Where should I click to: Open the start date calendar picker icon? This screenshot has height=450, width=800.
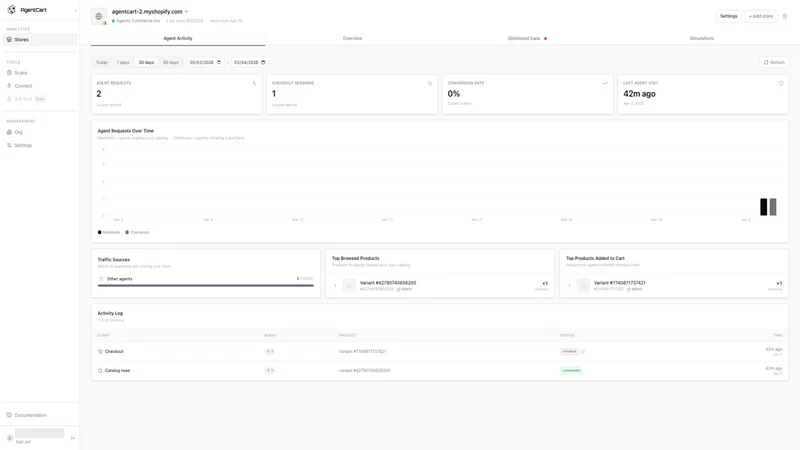219,62
